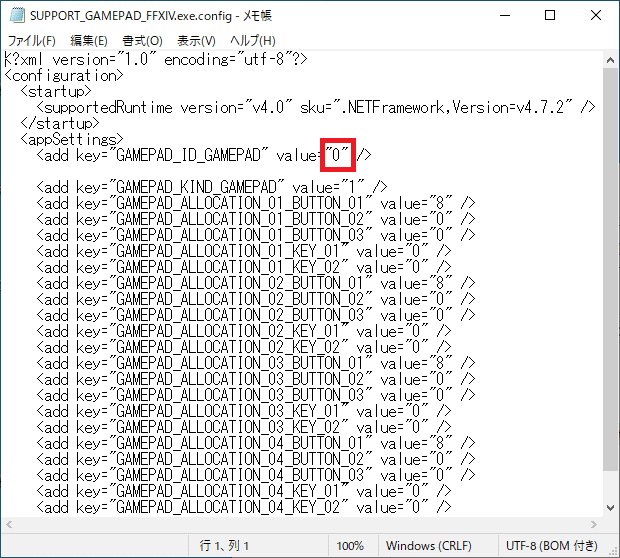
Task: Maximize the Notepad window
Action: click(x=550, y=15)
